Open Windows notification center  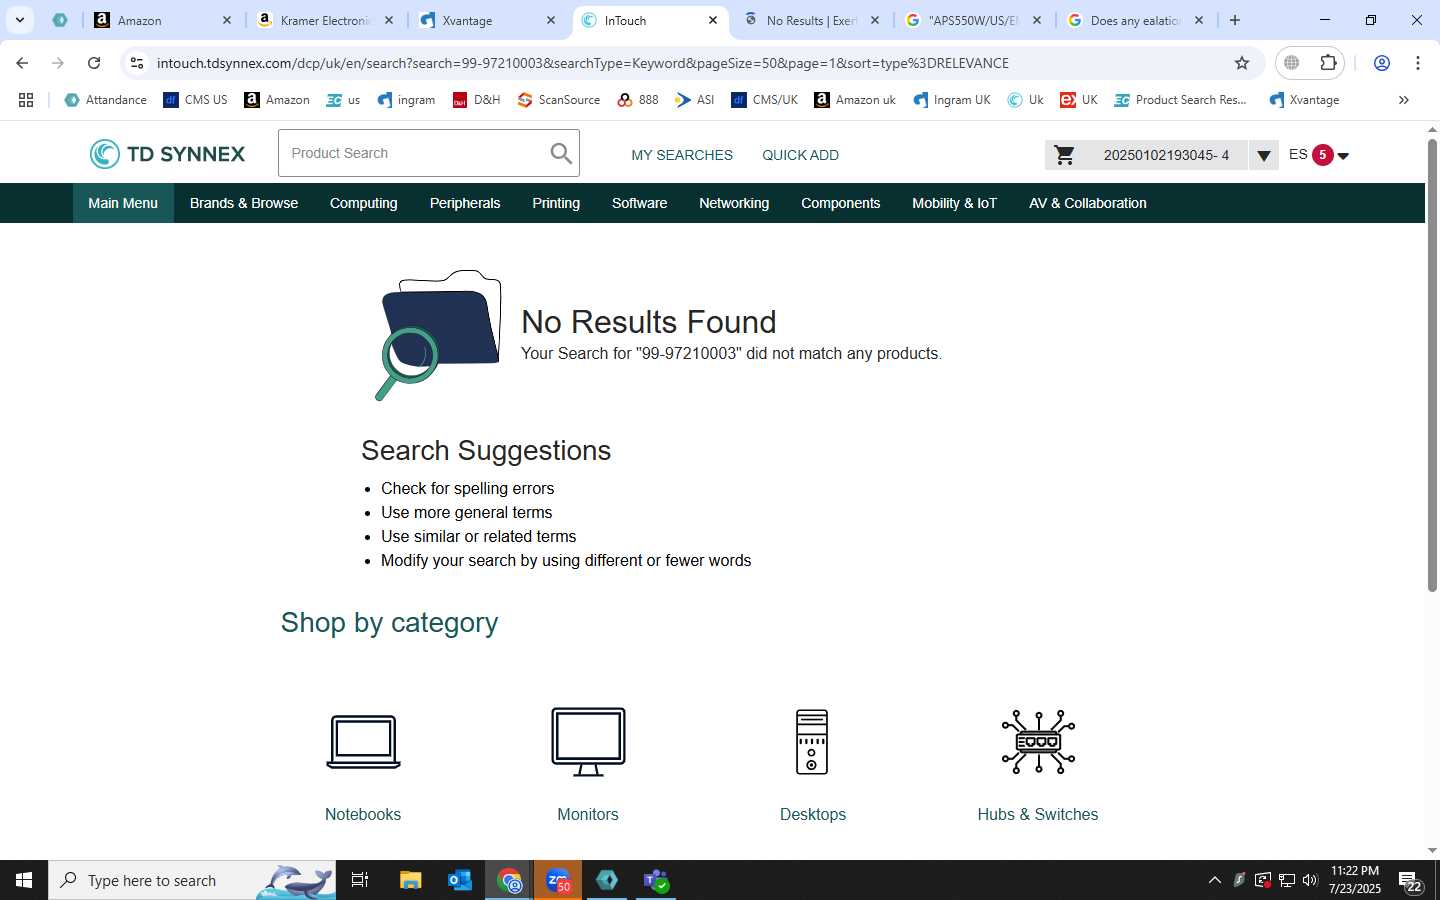(1411, 881)
